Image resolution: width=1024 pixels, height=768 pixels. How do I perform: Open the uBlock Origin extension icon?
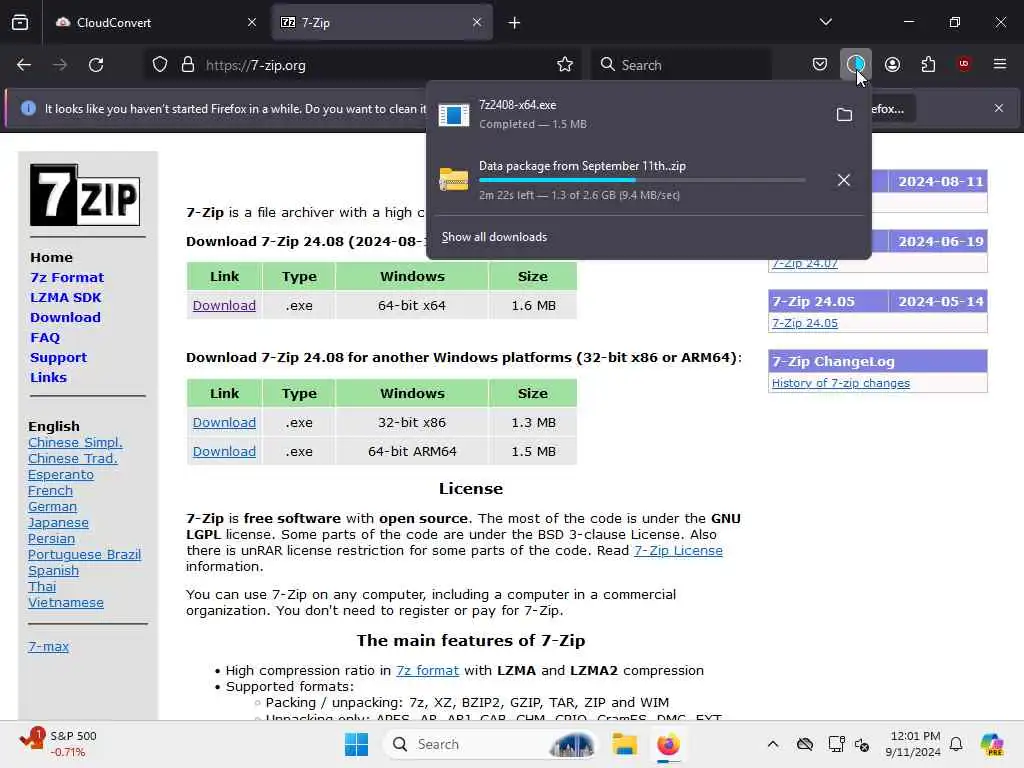click(964, 65)
